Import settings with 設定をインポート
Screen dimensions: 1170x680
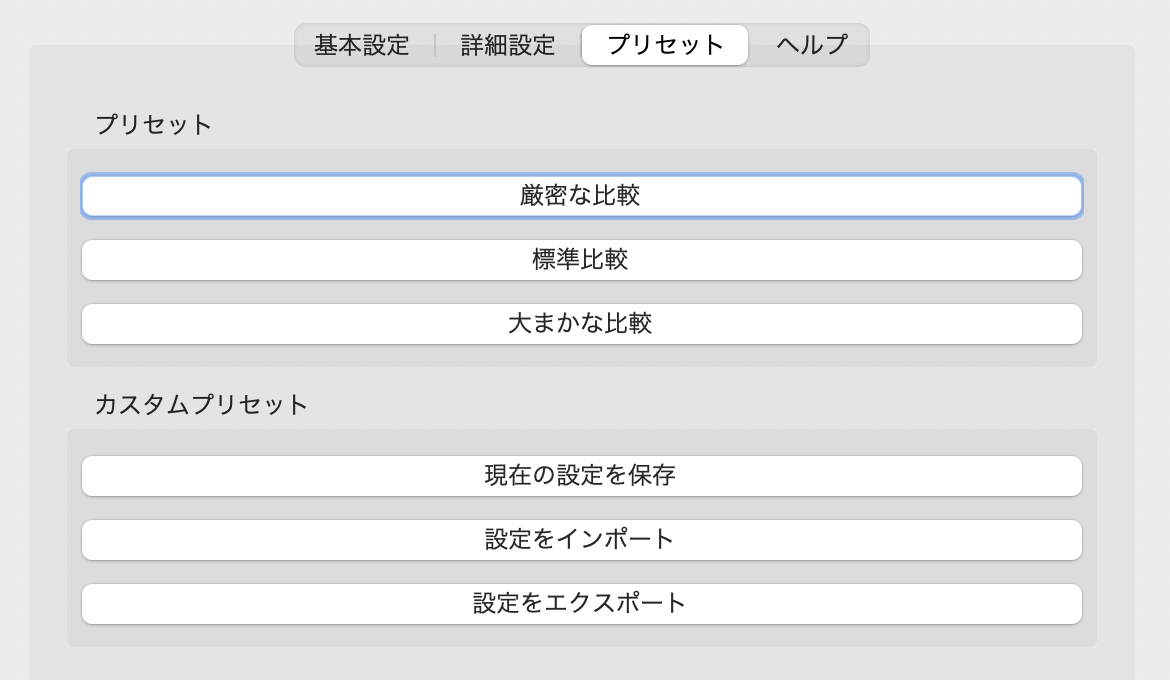581,540
